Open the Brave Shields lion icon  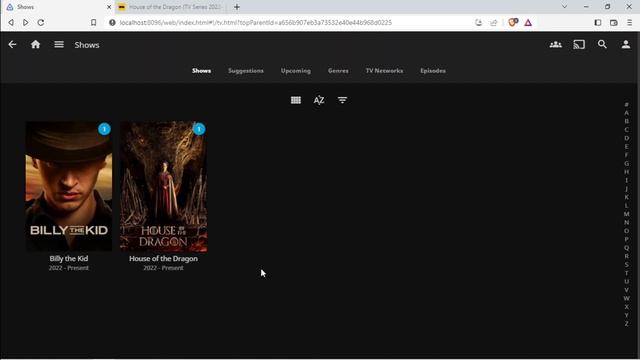513,22
